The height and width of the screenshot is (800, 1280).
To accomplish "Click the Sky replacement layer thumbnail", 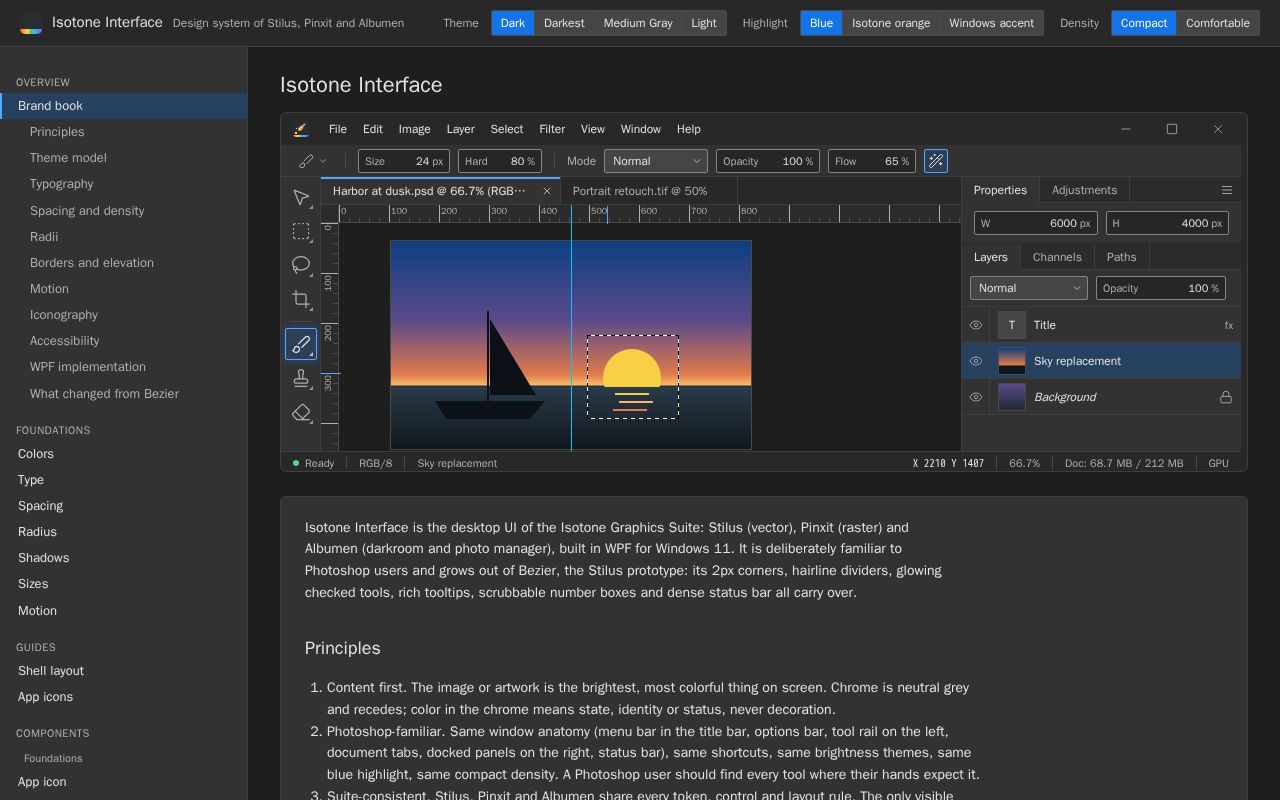I will point(1012,361).
